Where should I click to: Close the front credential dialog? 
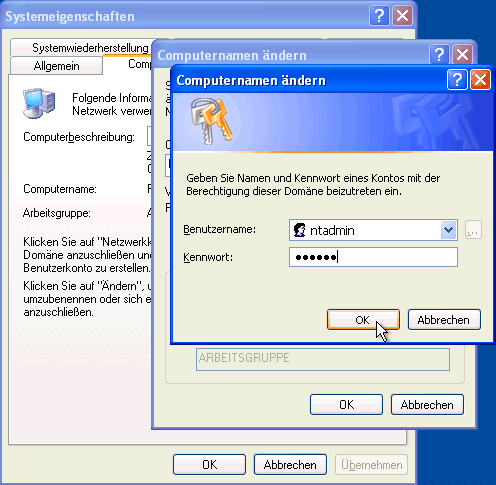[480, 80]
